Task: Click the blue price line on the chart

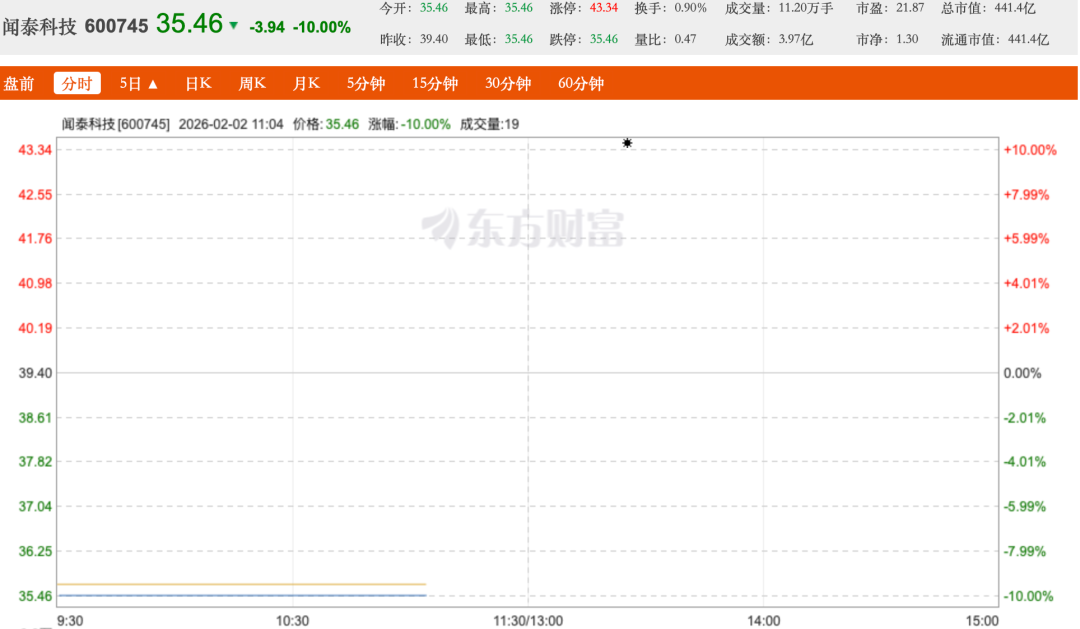Action: pyautogui.click(x=242, y=595)
